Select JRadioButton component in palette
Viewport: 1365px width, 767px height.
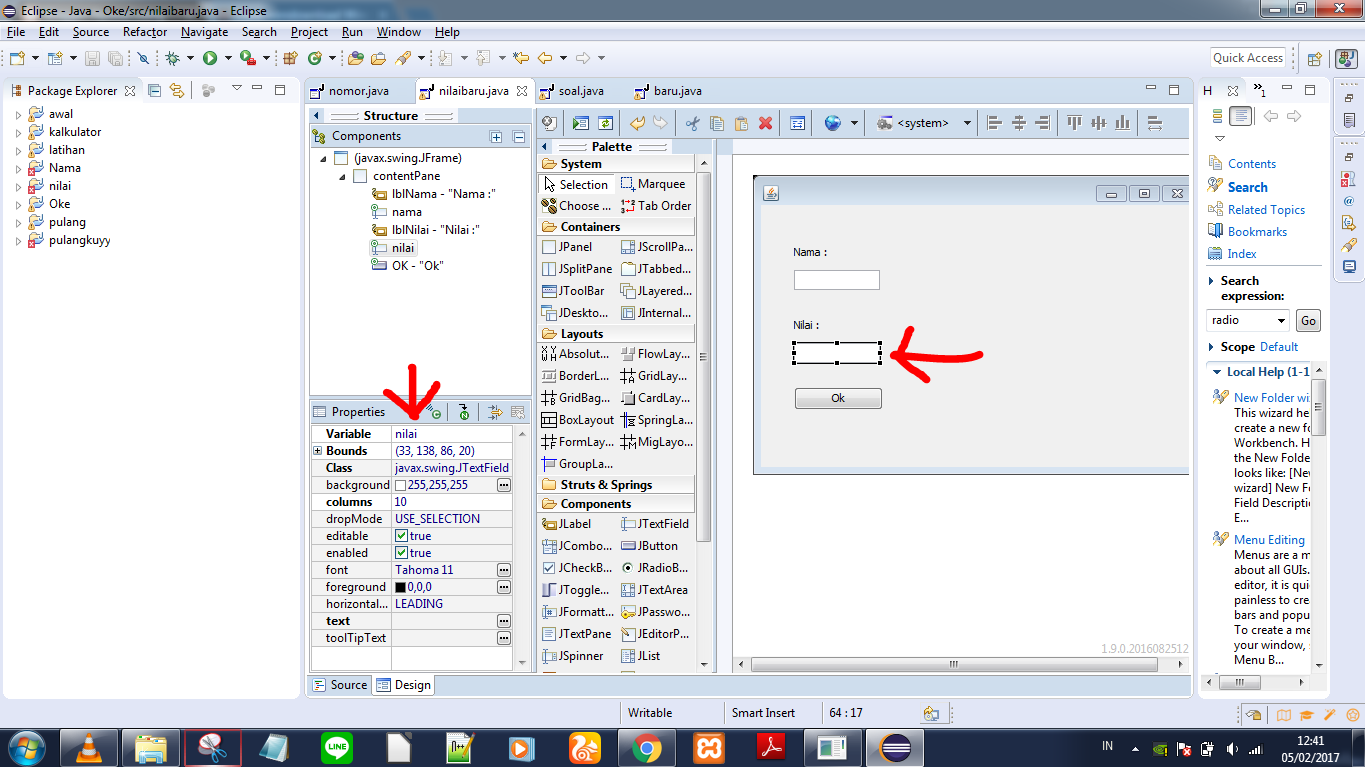coord(654,568)
